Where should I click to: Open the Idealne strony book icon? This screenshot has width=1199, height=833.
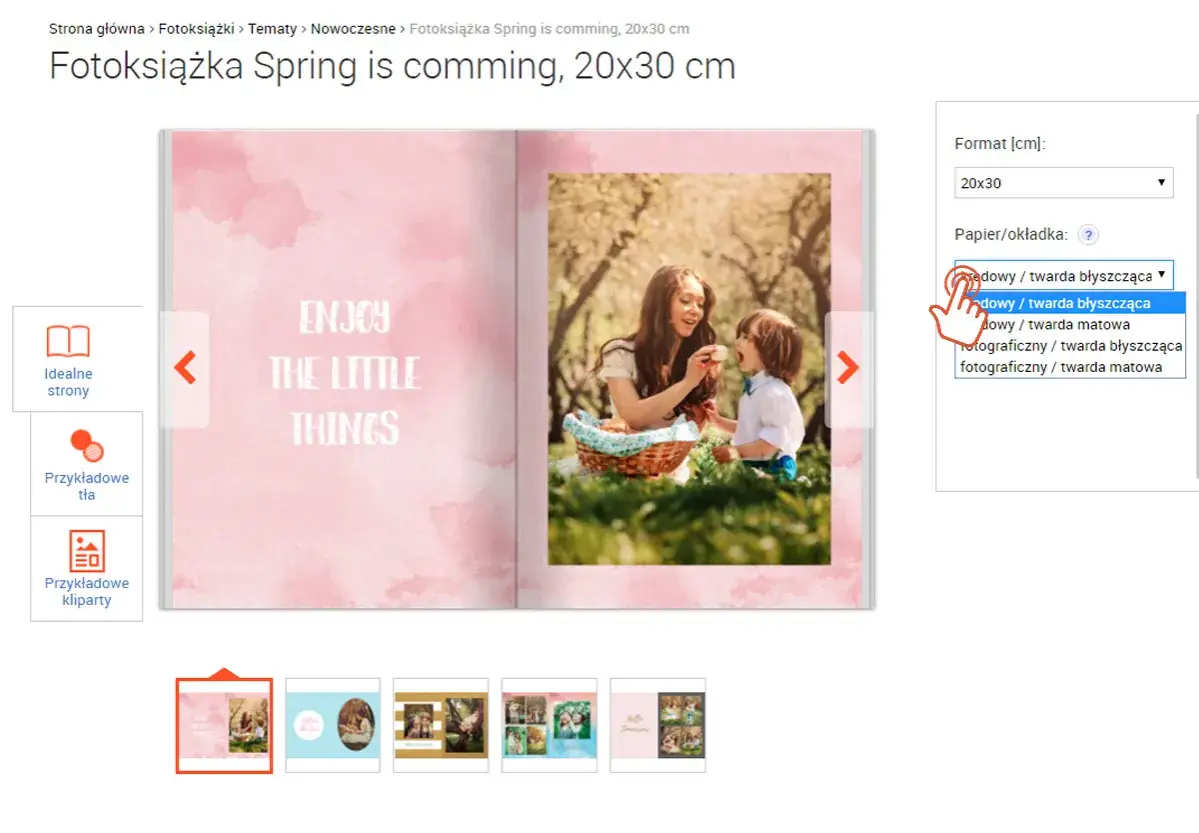(x=68, y=341)
